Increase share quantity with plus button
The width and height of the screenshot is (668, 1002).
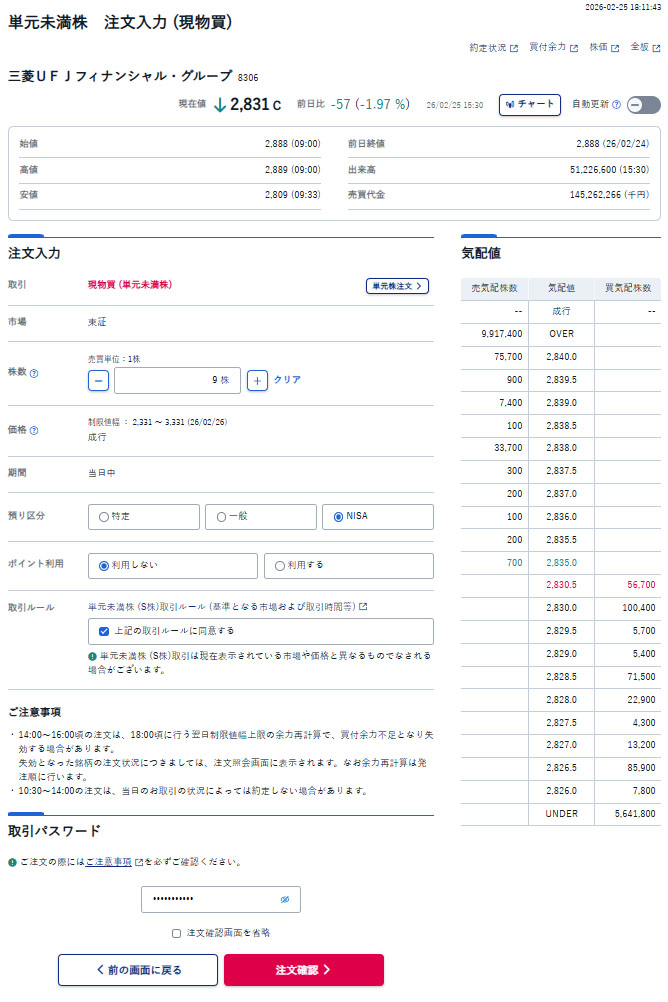pyautogui.click(x=257, y=380)
